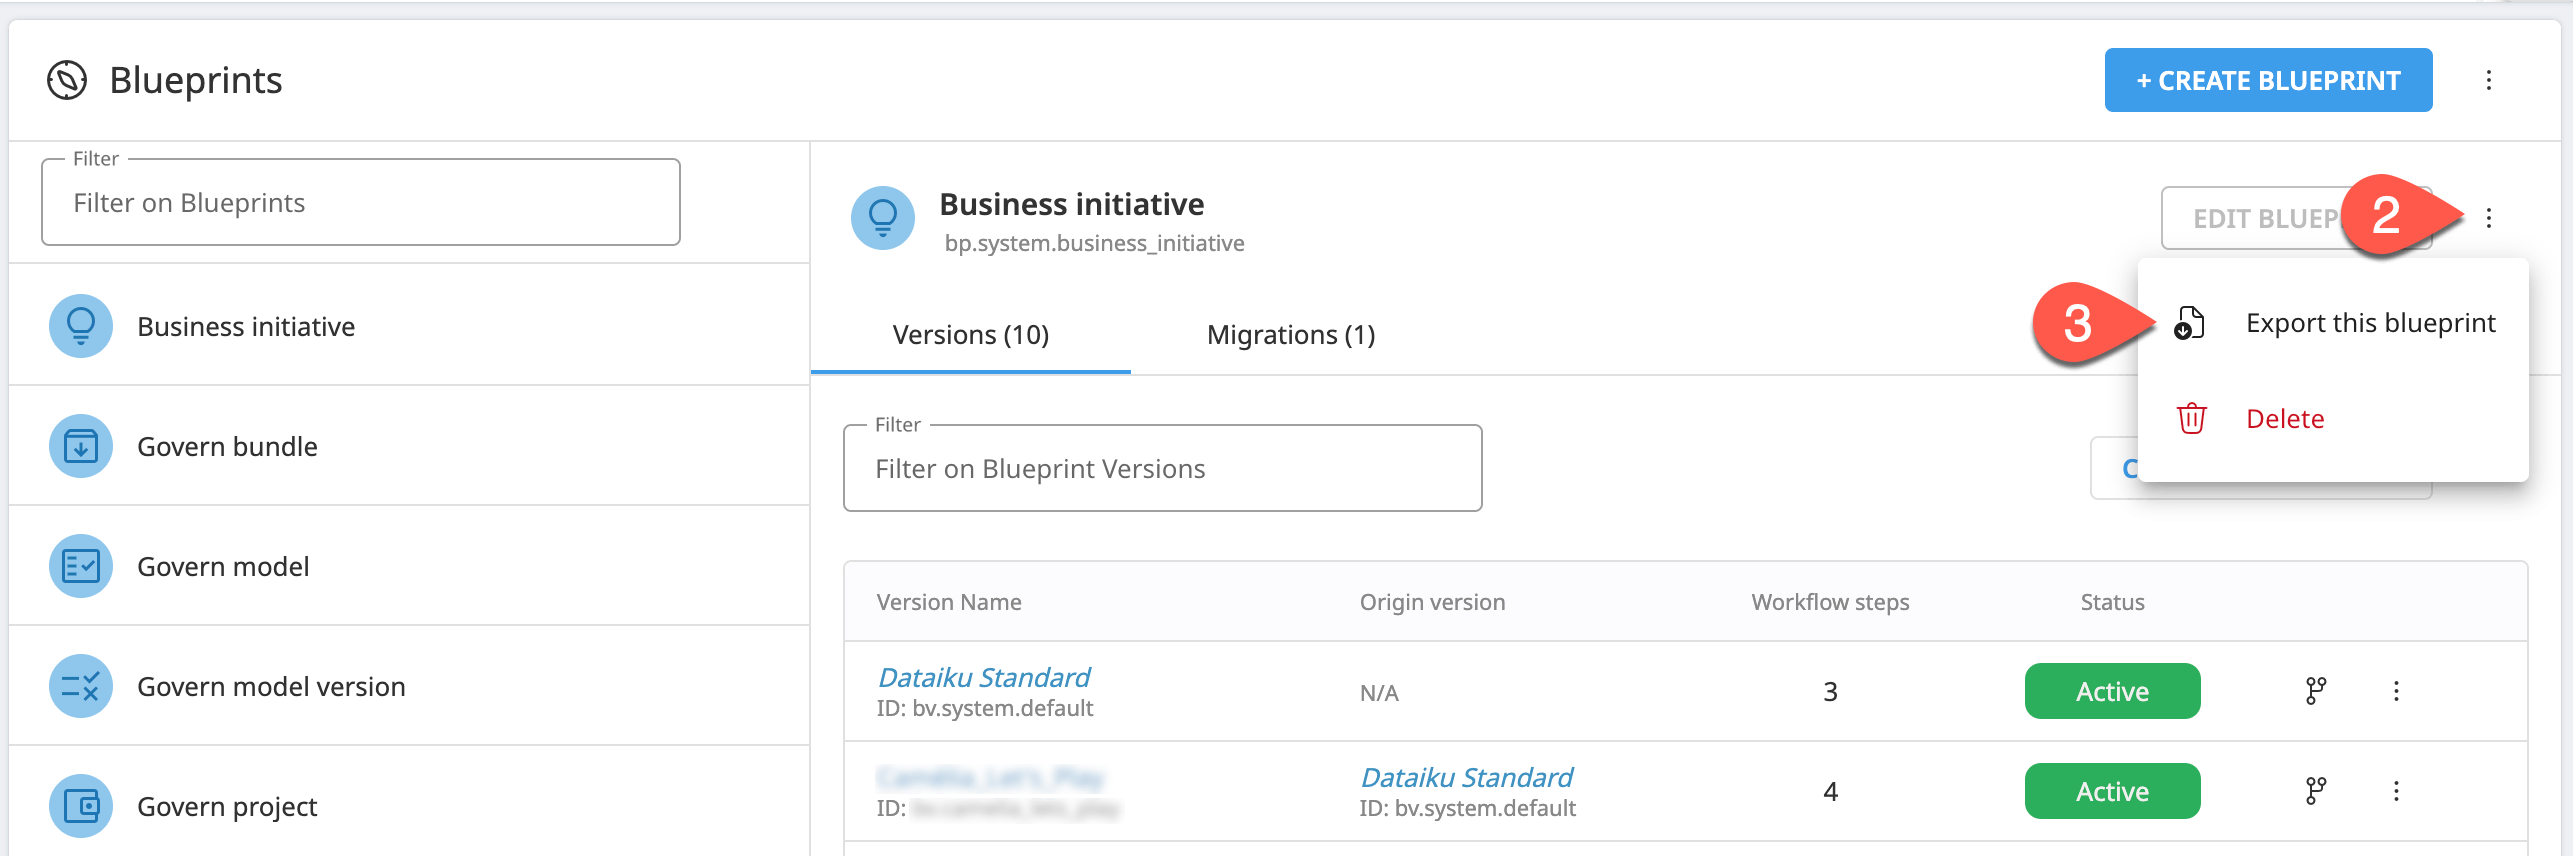Viewport: 2573px width, 856px height.
Task: Click the large Business initiative detail icon
Action: [883, 218]
